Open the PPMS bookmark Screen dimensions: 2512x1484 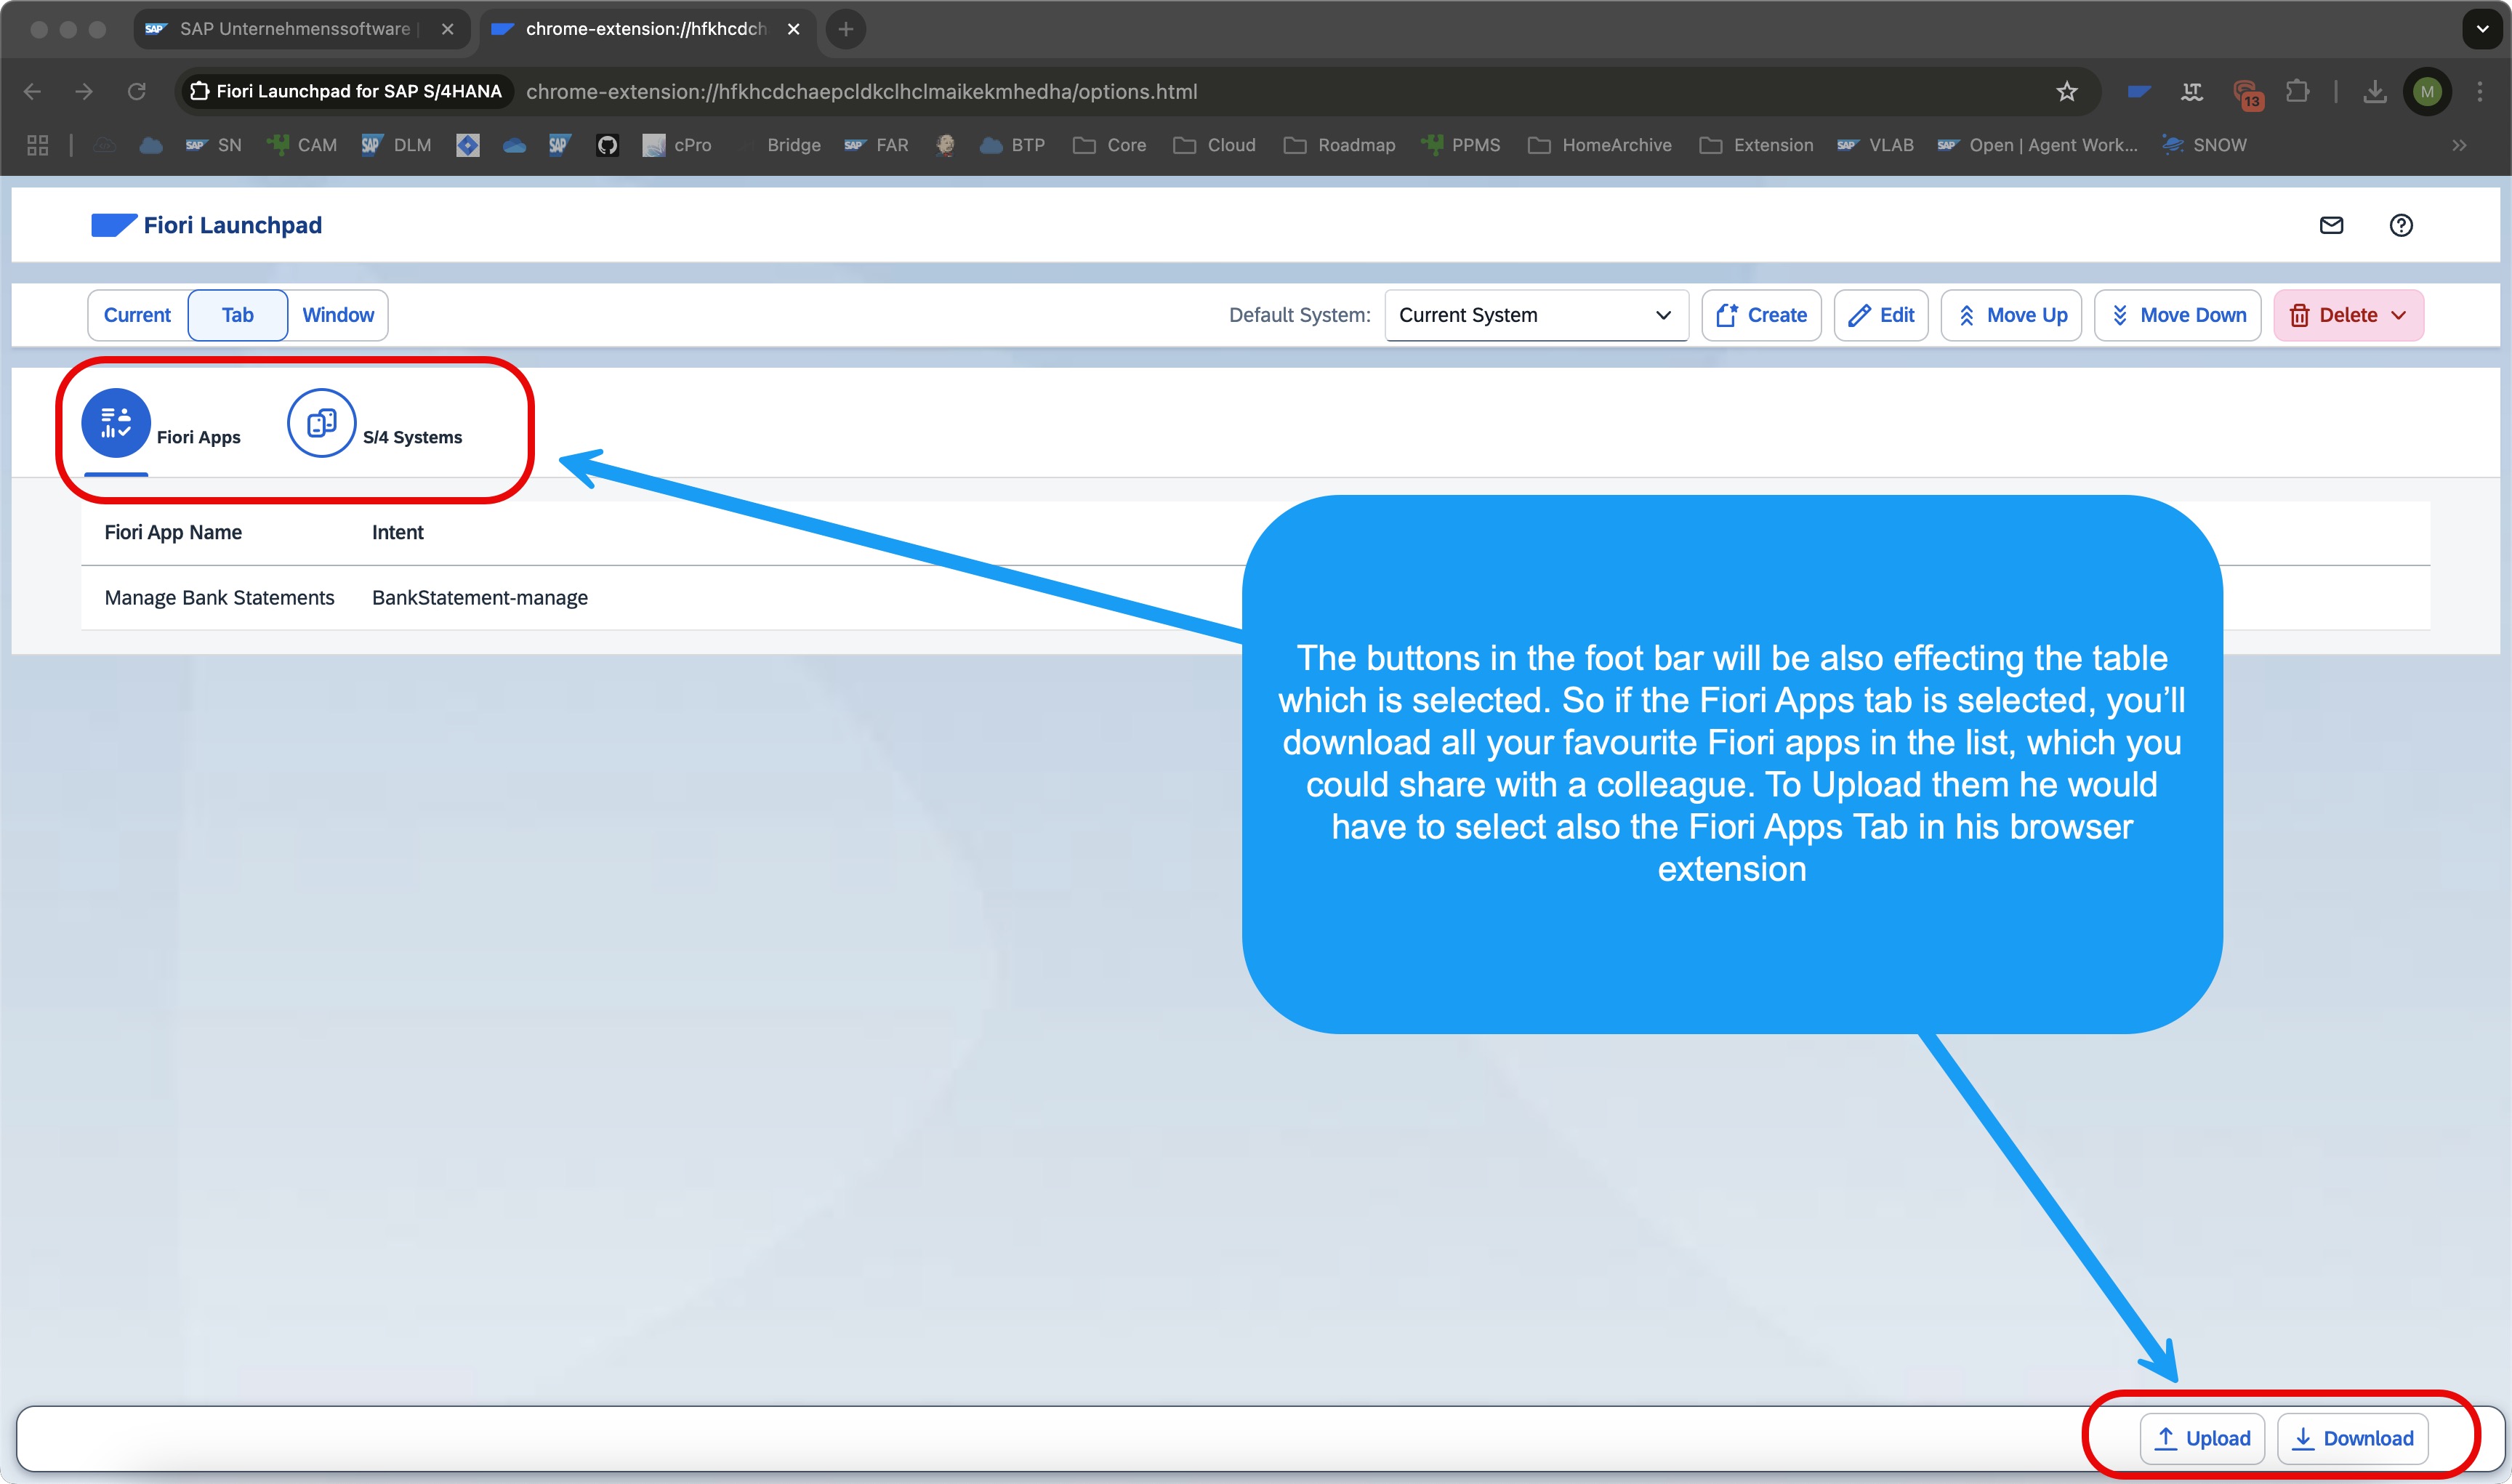click(1460, 145)
